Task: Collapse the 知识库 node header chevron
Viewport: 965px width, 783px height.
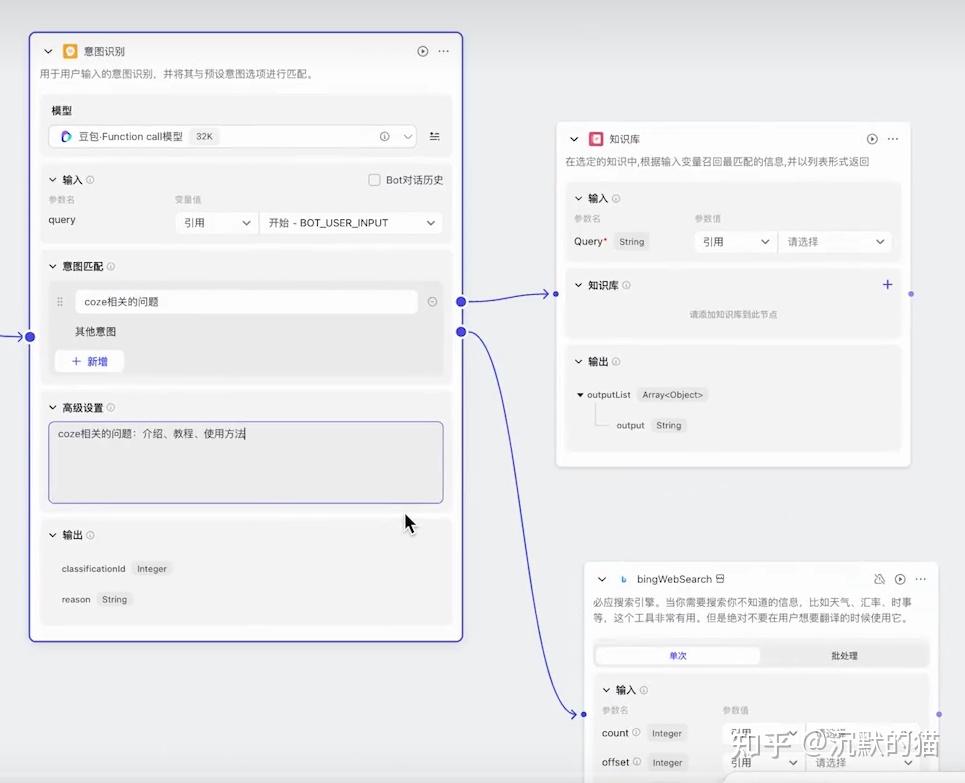Action: pos(574,139)
